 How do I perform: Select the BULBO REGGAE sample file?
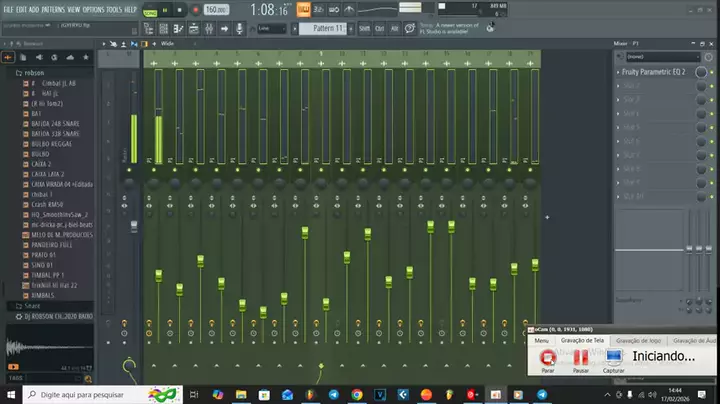point(51,146)
